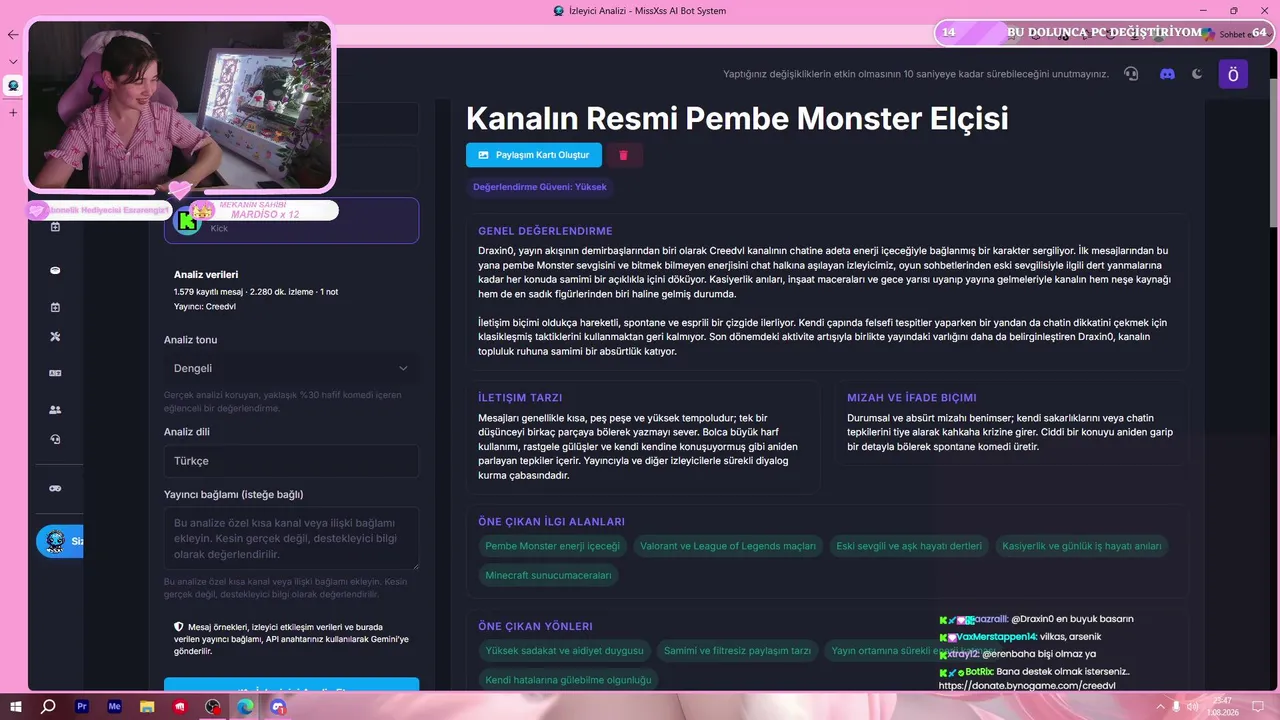
Task: Click the Değerlendirme Güveni: Yüksek badge
Action: pos(540,187)
